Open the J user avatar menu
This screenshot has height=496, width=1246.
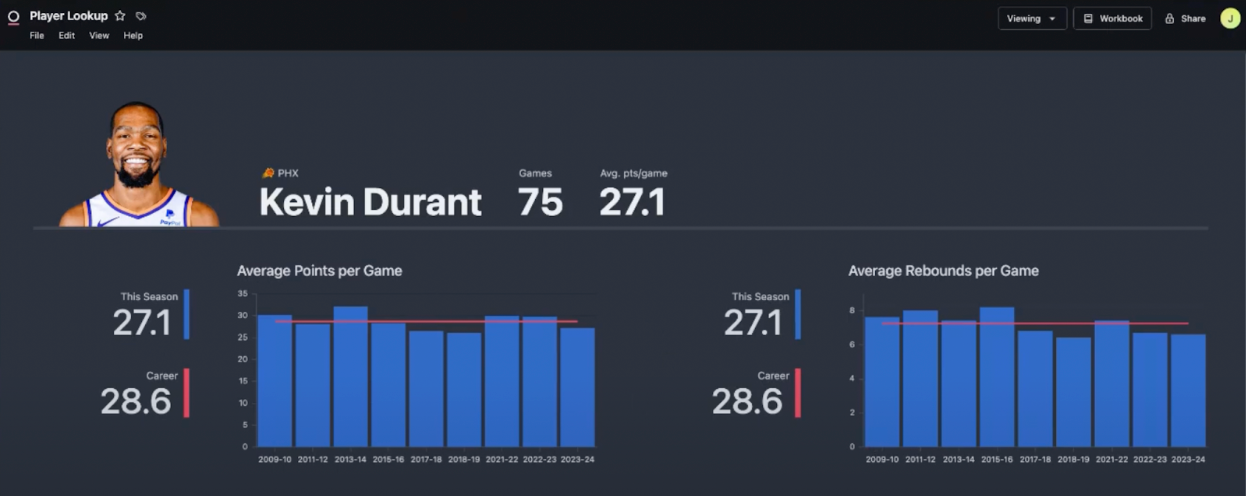point(1229,18)
